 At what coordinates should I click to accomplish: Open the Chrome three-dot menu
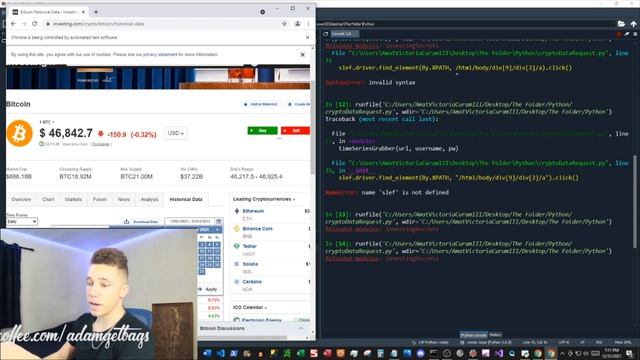click(308, 24)
